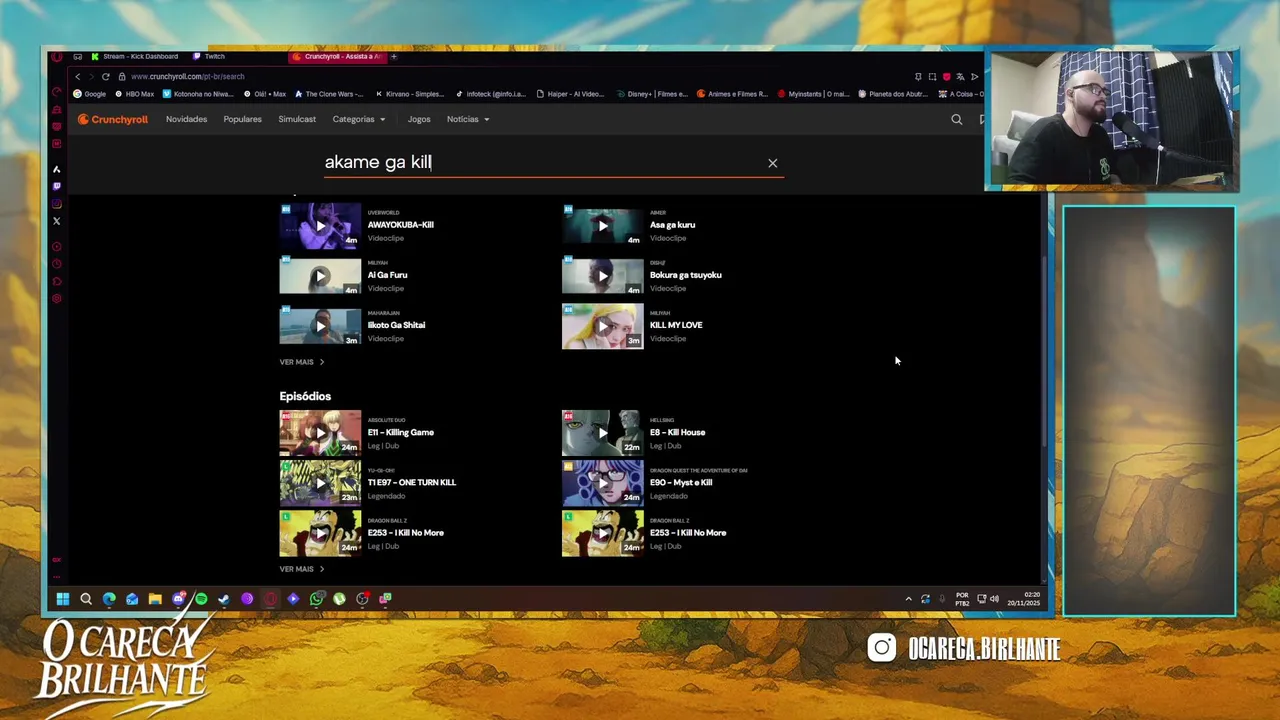This screenshot has width=1280, height=720.
Task: Open the Crunchyroll search magnifier icon
Action: click(957, 119)
